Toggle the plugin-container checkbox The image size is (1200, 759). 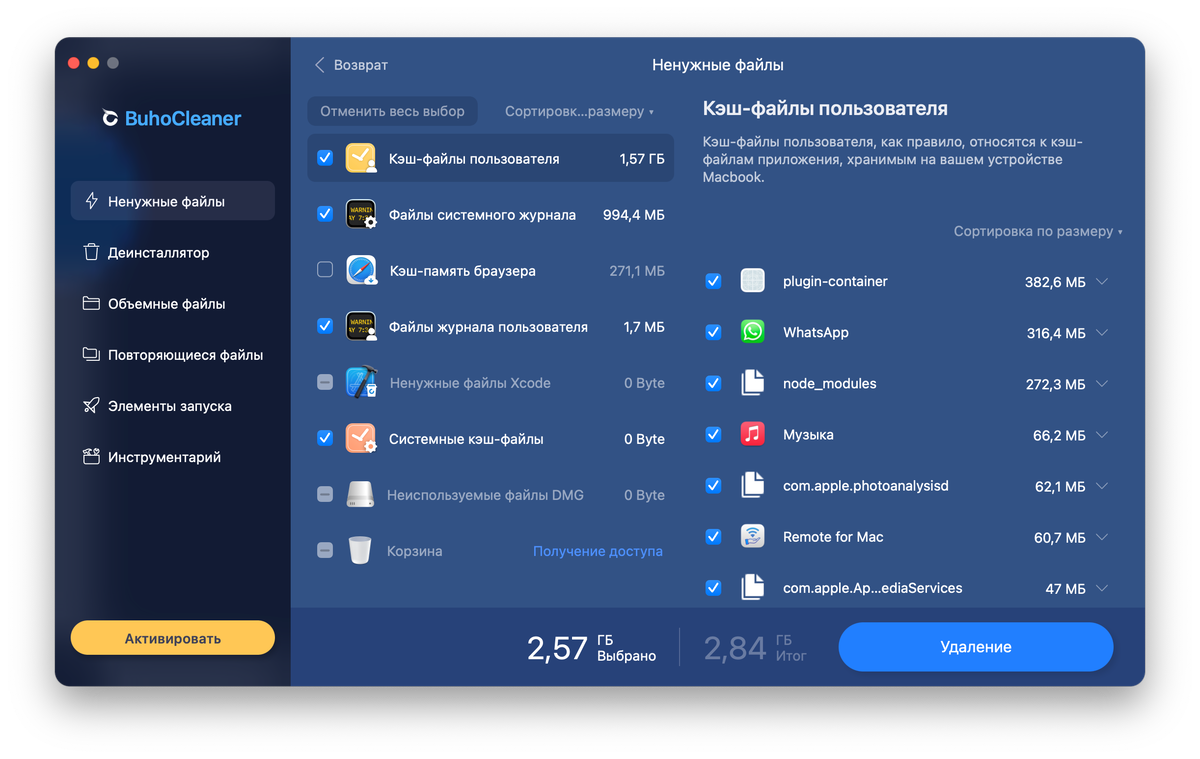[713, 281]
